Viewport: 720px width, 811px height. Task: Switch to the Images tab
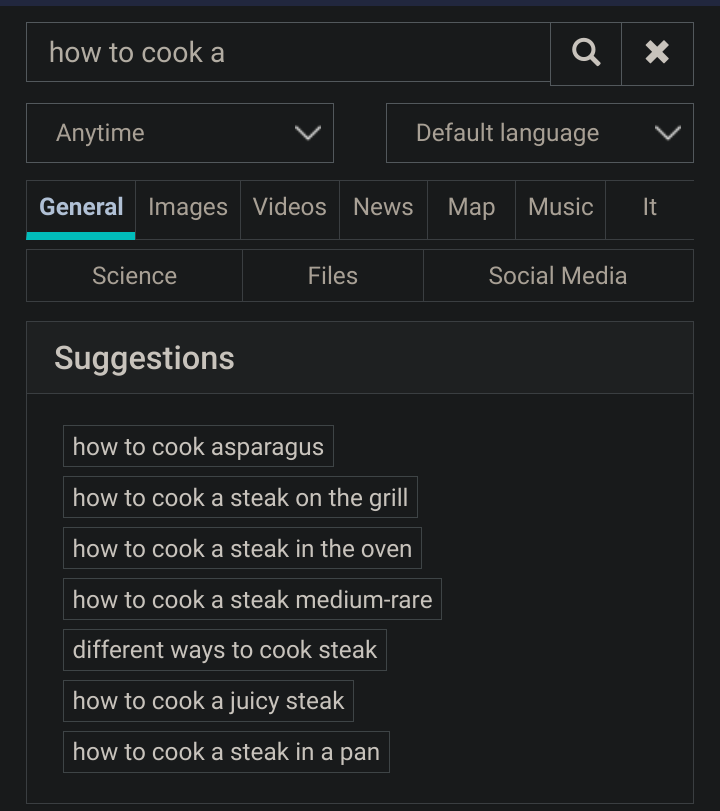coord(187,208)
